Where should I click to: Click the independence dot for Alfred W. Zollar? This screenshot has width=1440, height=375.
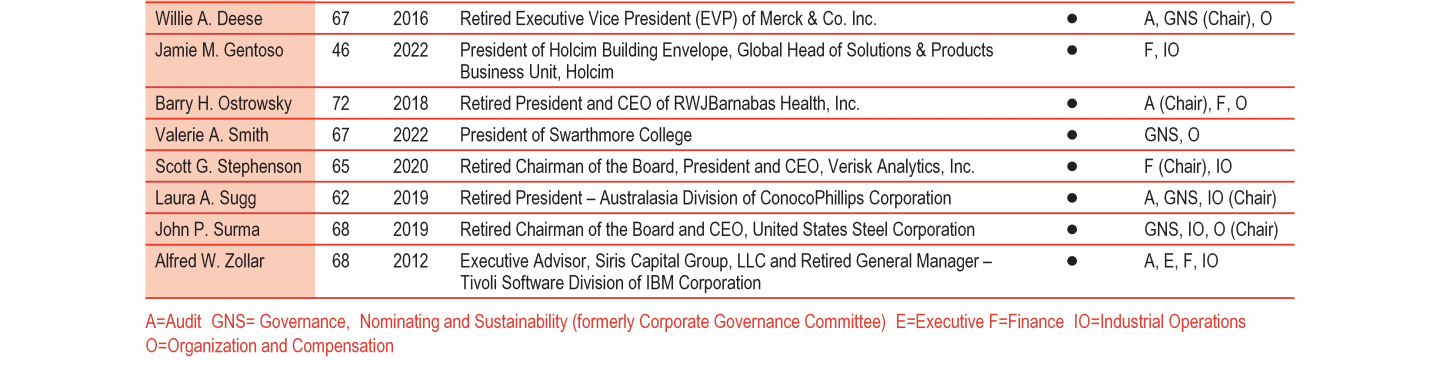pyautogui.click(x=1072, y=262)
